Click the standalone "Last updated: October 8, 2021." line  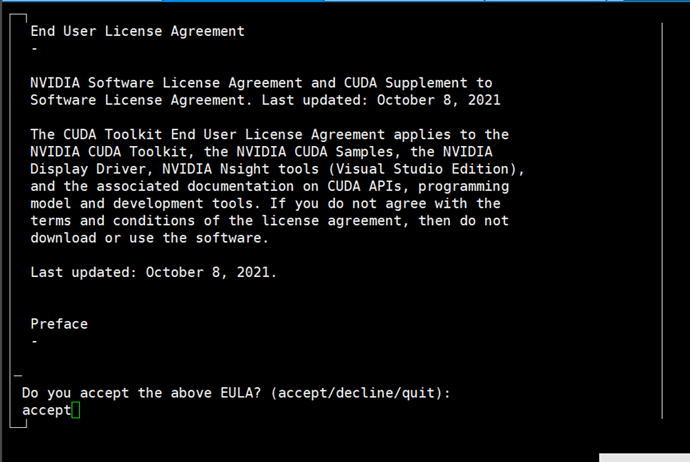(154, 272)
